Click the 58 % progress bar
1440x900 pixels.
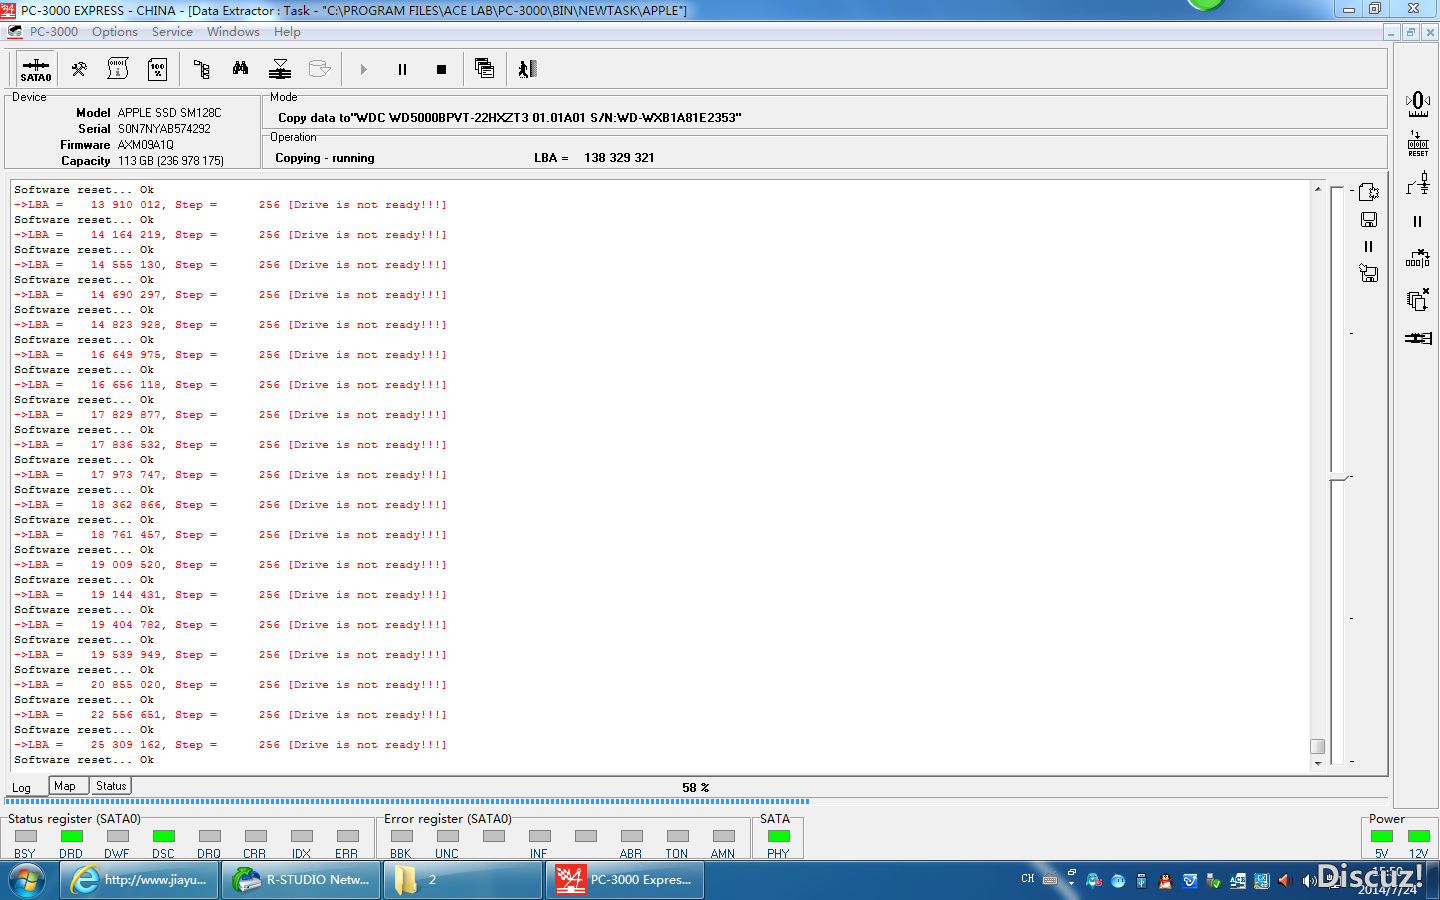(x=696, y=788)
